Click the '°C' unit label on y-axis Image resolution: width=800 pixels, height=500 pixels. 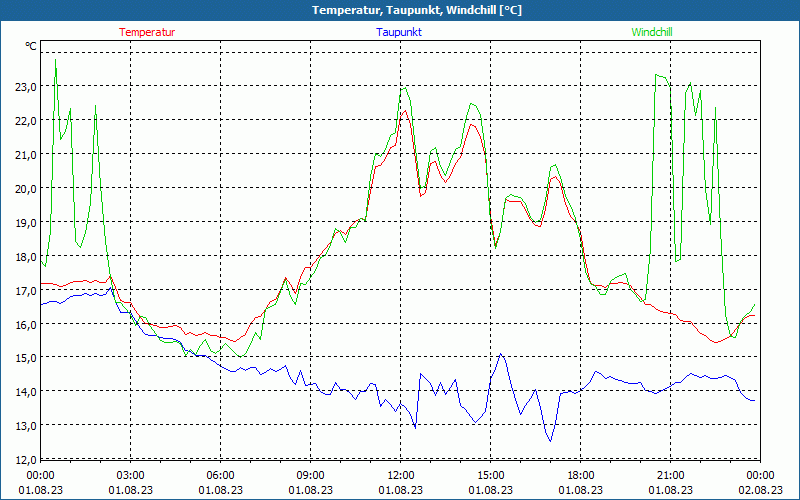(31, 46)
